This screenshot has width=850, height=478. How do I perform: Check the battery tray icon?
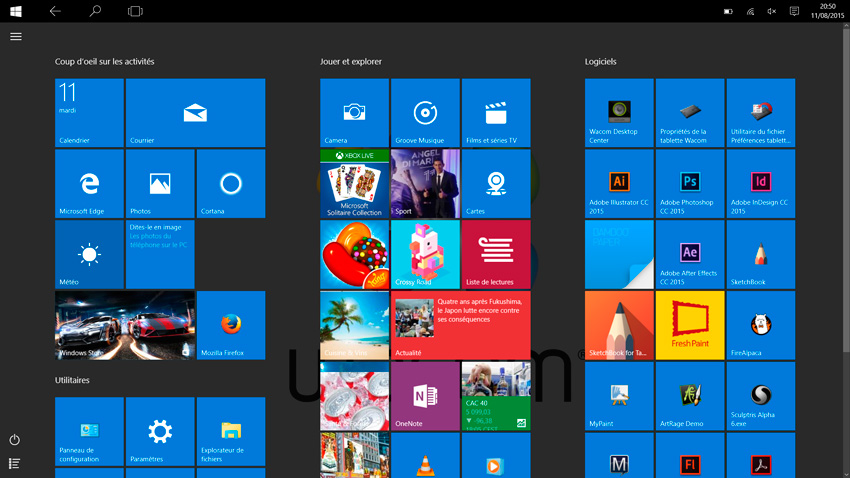(x=728, y=11)
